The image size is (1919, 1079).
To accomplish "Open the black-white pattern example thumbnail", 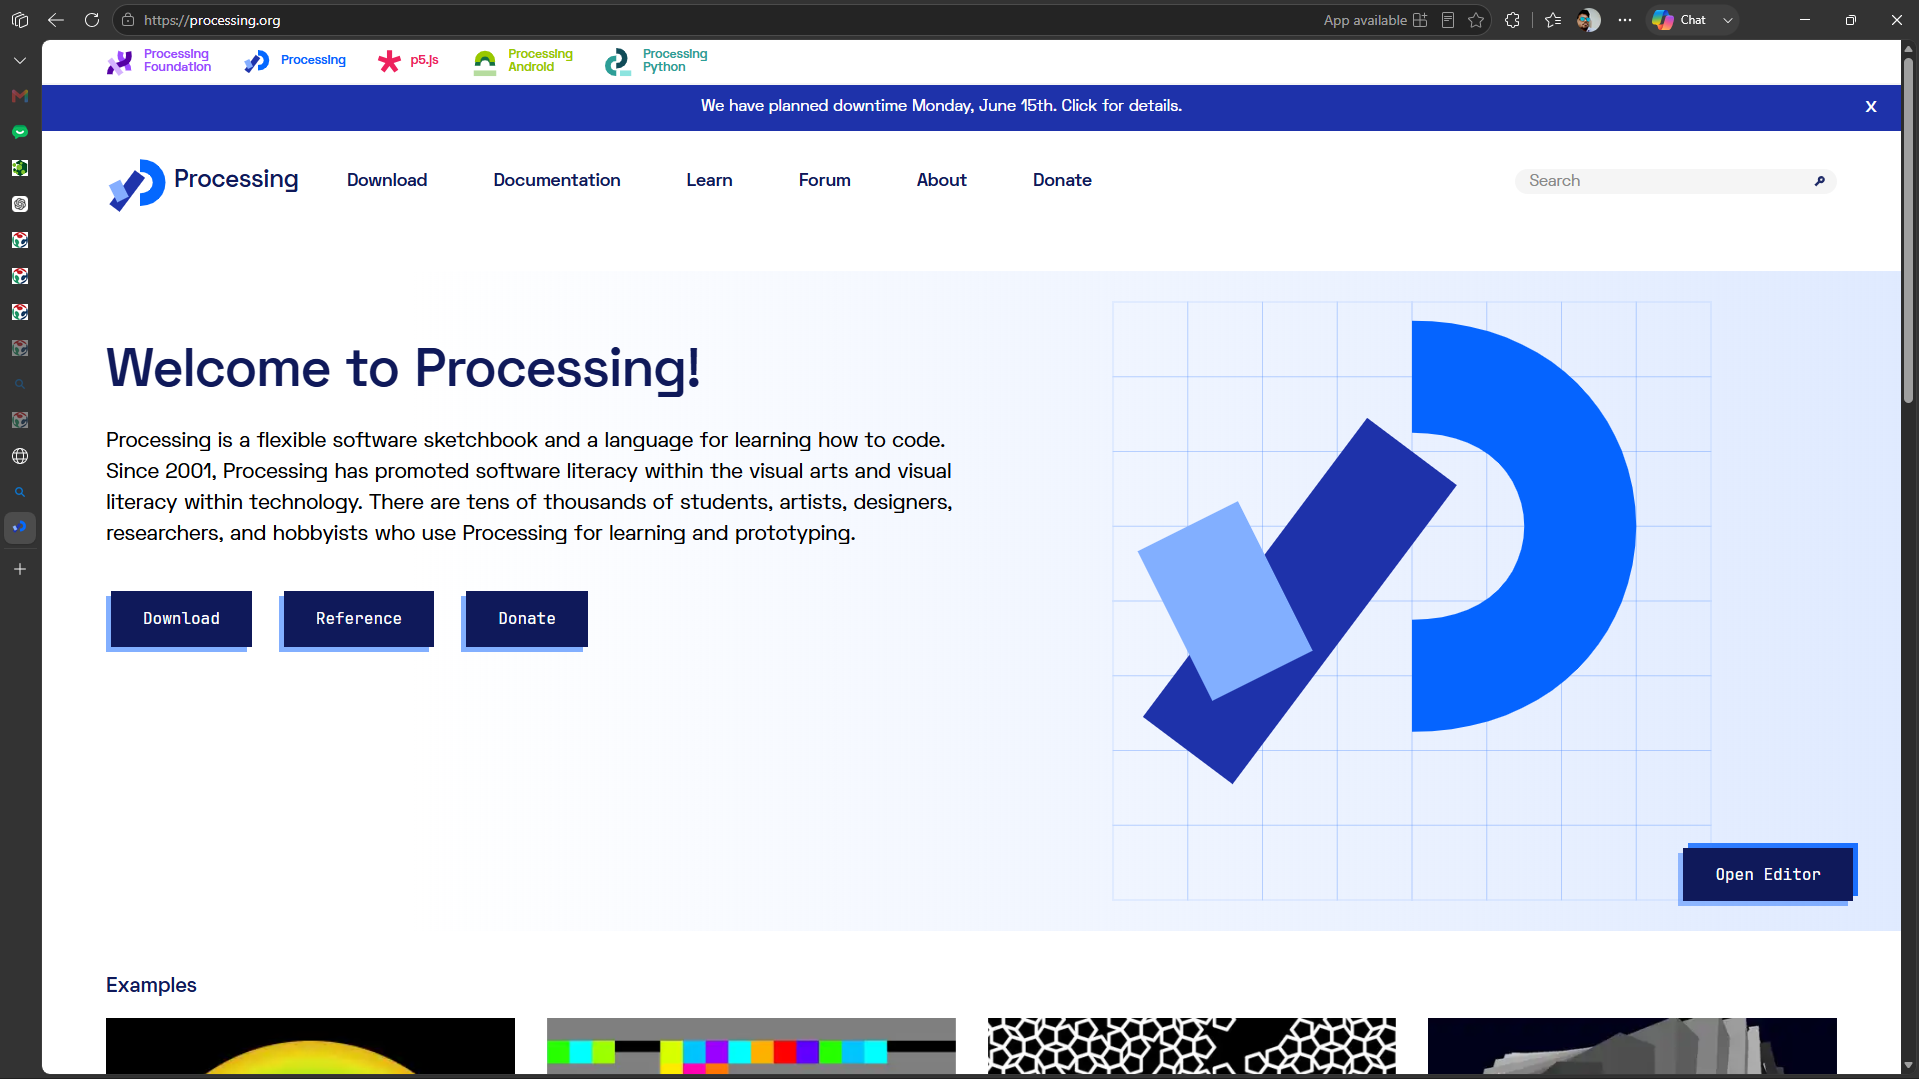I will [1192, 1046].
